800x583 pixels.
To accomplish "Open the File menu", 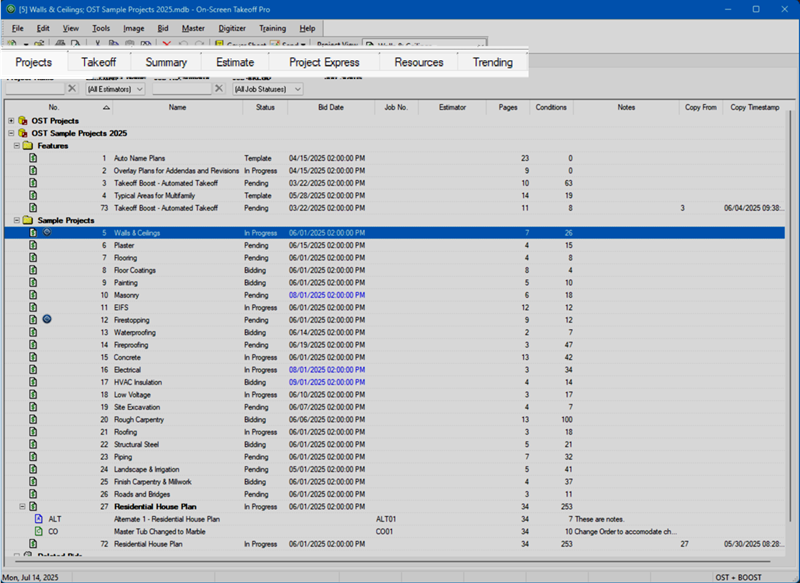I will point(17,29).
